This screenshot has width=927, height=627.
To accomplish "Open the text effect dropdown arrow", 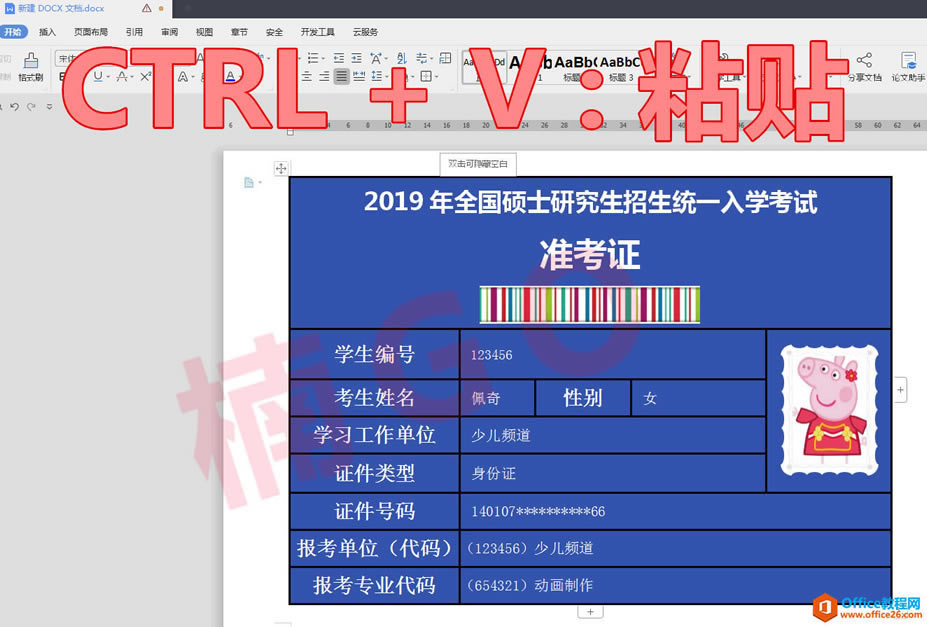I will point(193,77).
